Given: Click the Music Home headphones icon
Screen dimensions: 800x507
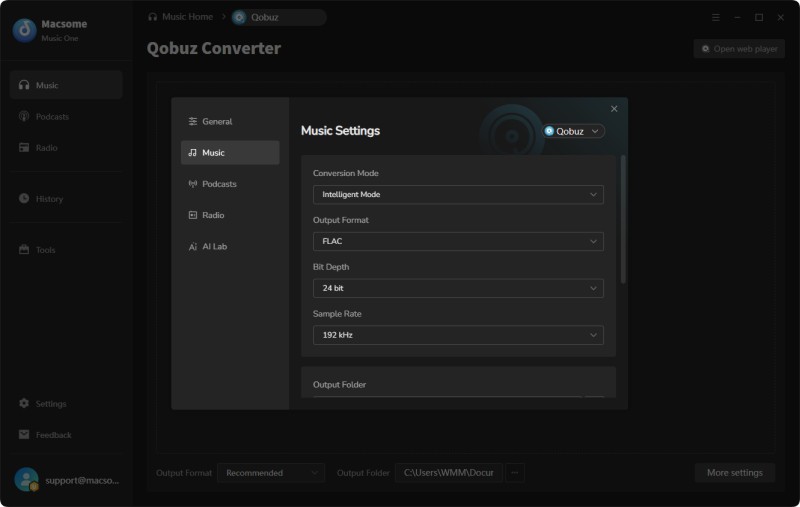Looking at the screenshot, I should point(153,17).
